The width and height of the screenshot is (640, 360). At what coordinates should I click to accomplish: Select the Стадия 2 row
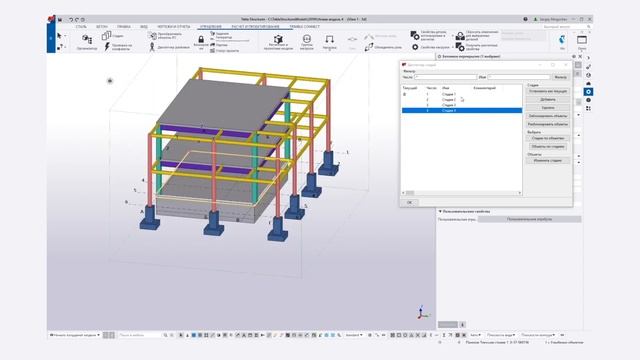click(x=462, y=100)
